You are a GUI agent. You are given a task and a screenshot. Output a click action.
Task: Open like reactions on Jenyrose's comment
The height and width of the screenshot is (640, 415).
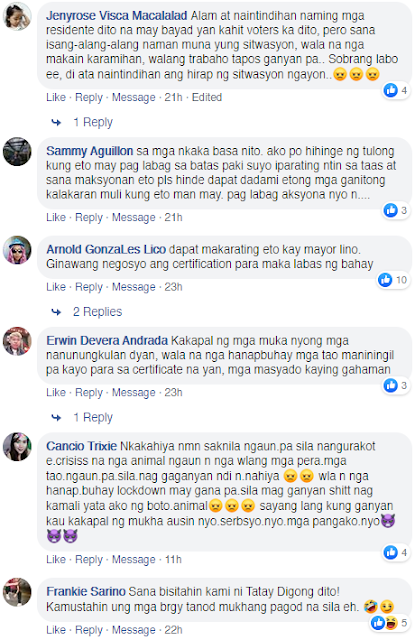396,90
